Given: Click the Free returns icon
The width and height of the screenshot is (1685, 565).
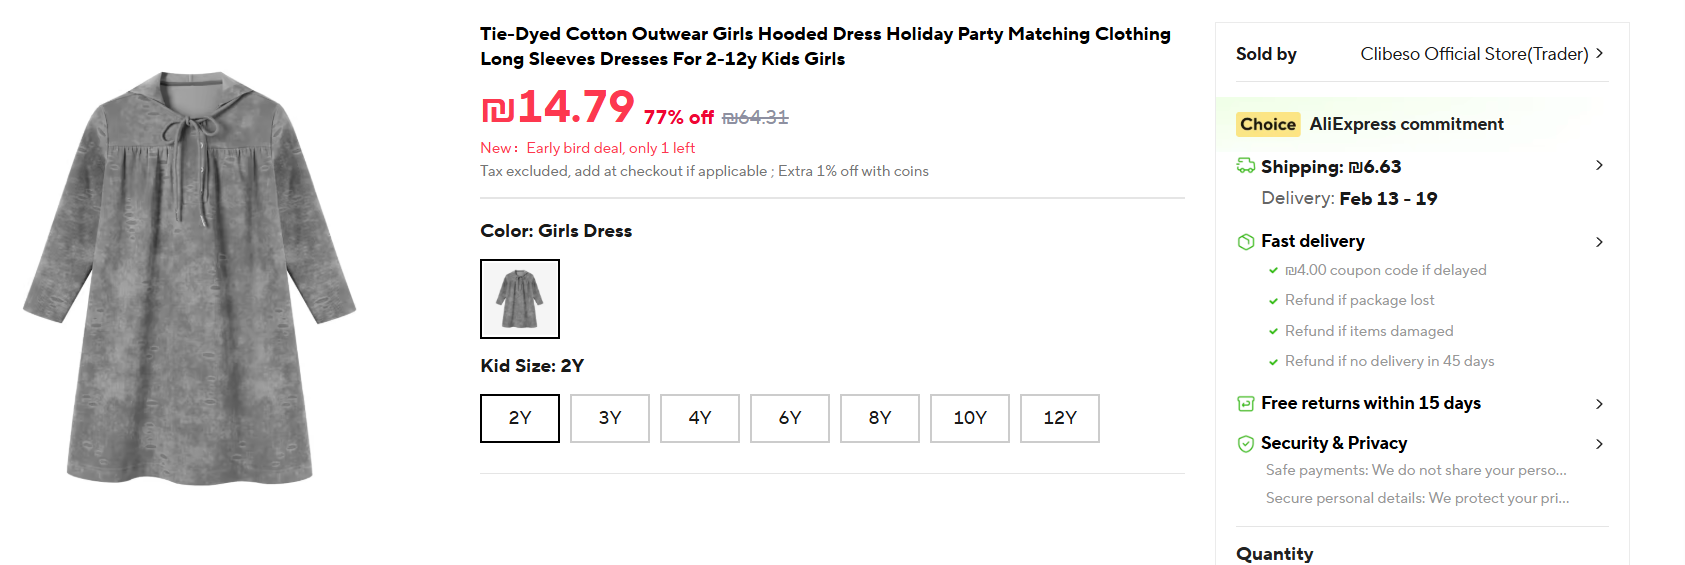Looking at the screenshot, I should pos(1245,403).
